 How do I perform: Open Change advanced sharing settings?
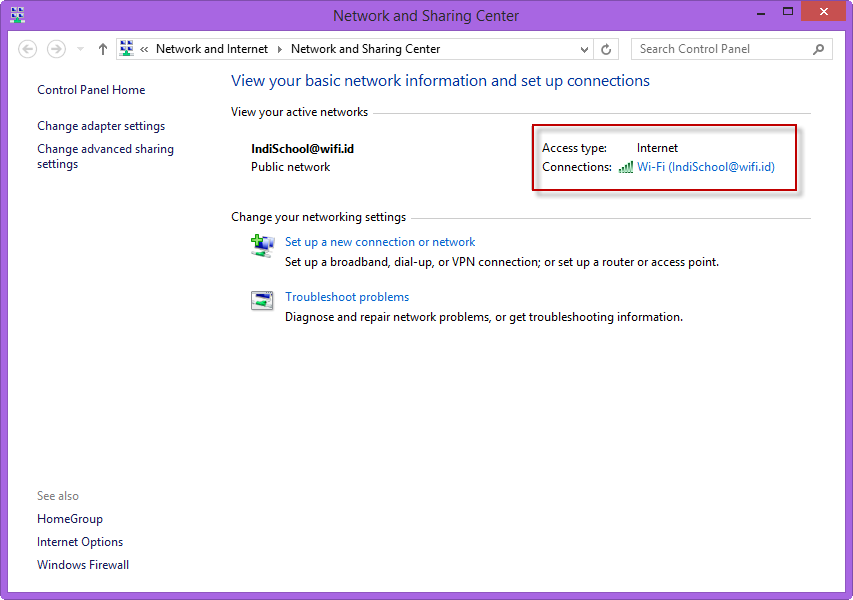[x=105, y=156]
